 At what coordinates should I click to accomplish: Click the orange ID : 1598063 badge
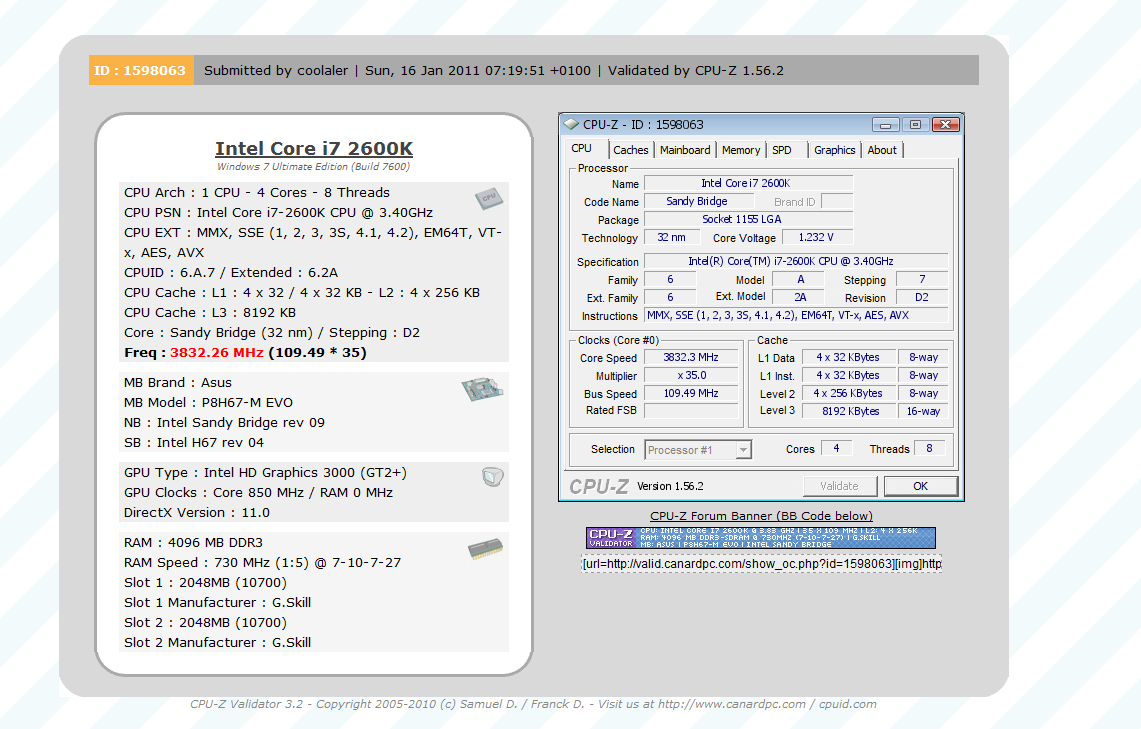141,71
